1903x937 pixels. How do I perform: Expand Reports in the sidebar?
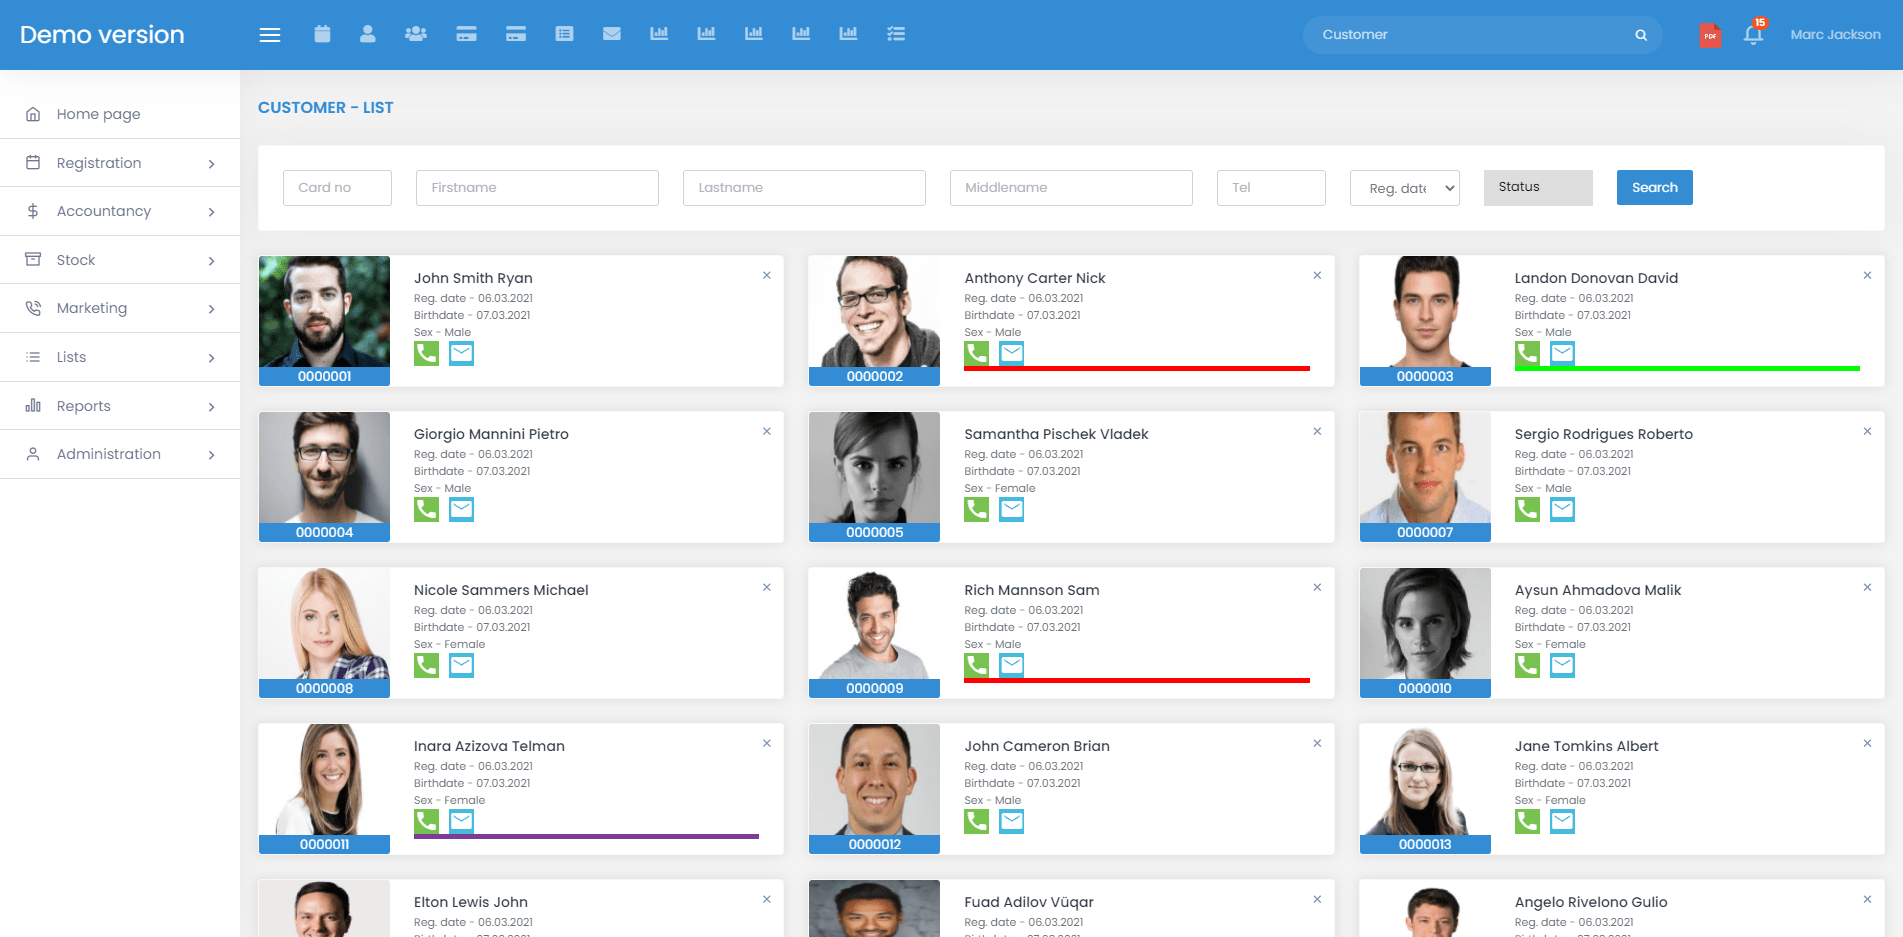tap(120, 406)
